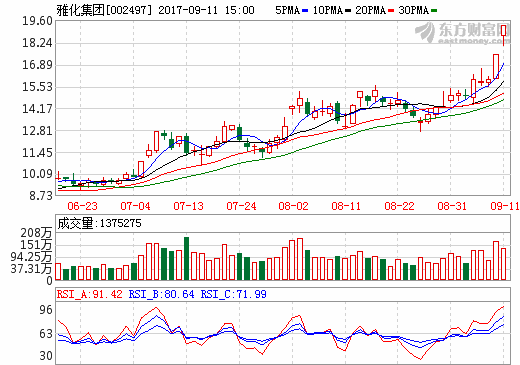Click the 14.17 price axis label
Screen dimensions: 520x365
(x=37, y=109)
